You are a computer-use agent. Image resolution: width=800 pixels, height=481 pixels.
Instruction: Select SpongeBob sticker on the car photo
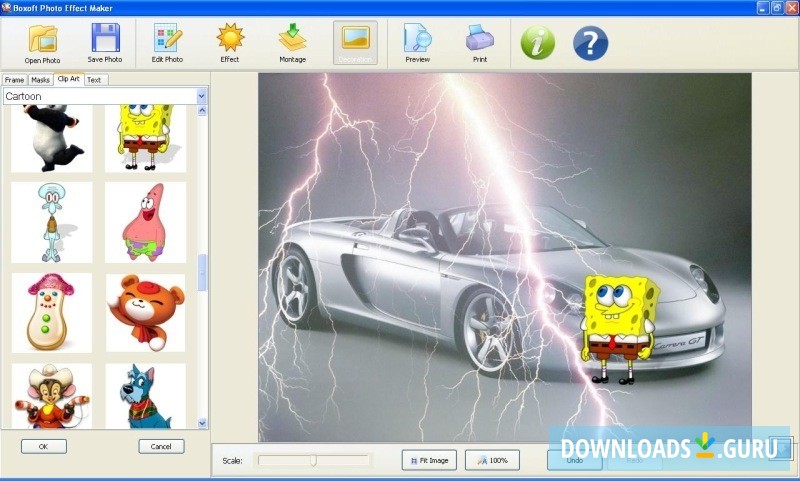pos(619,329)
